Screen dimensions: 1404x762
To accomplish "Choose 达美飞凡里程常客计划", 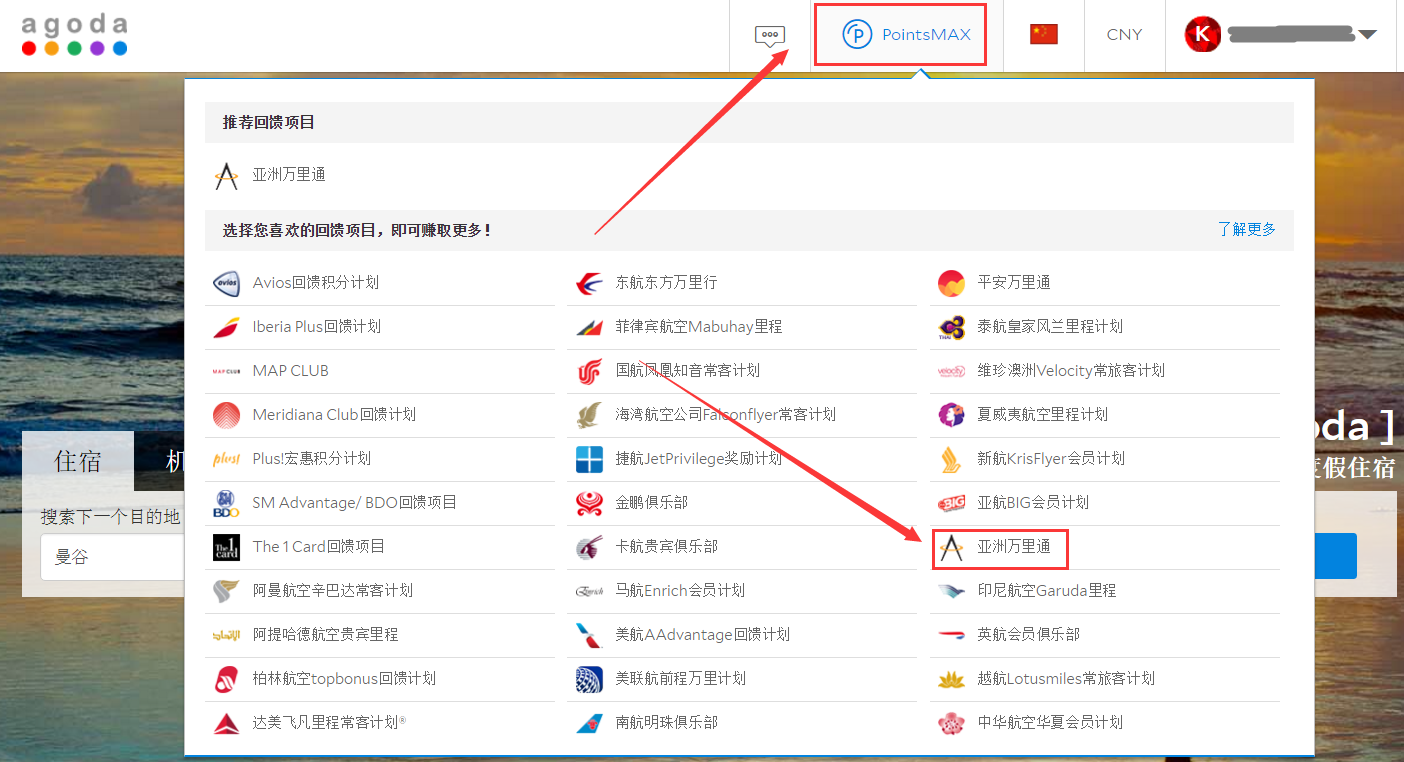I will pyautogui.click(x=329, y=723).
